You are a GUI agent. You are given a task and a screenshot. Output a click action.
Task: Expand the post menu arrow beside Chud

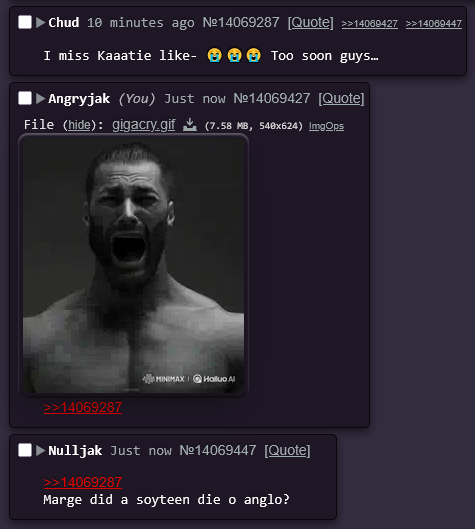[x=40, y=23]
